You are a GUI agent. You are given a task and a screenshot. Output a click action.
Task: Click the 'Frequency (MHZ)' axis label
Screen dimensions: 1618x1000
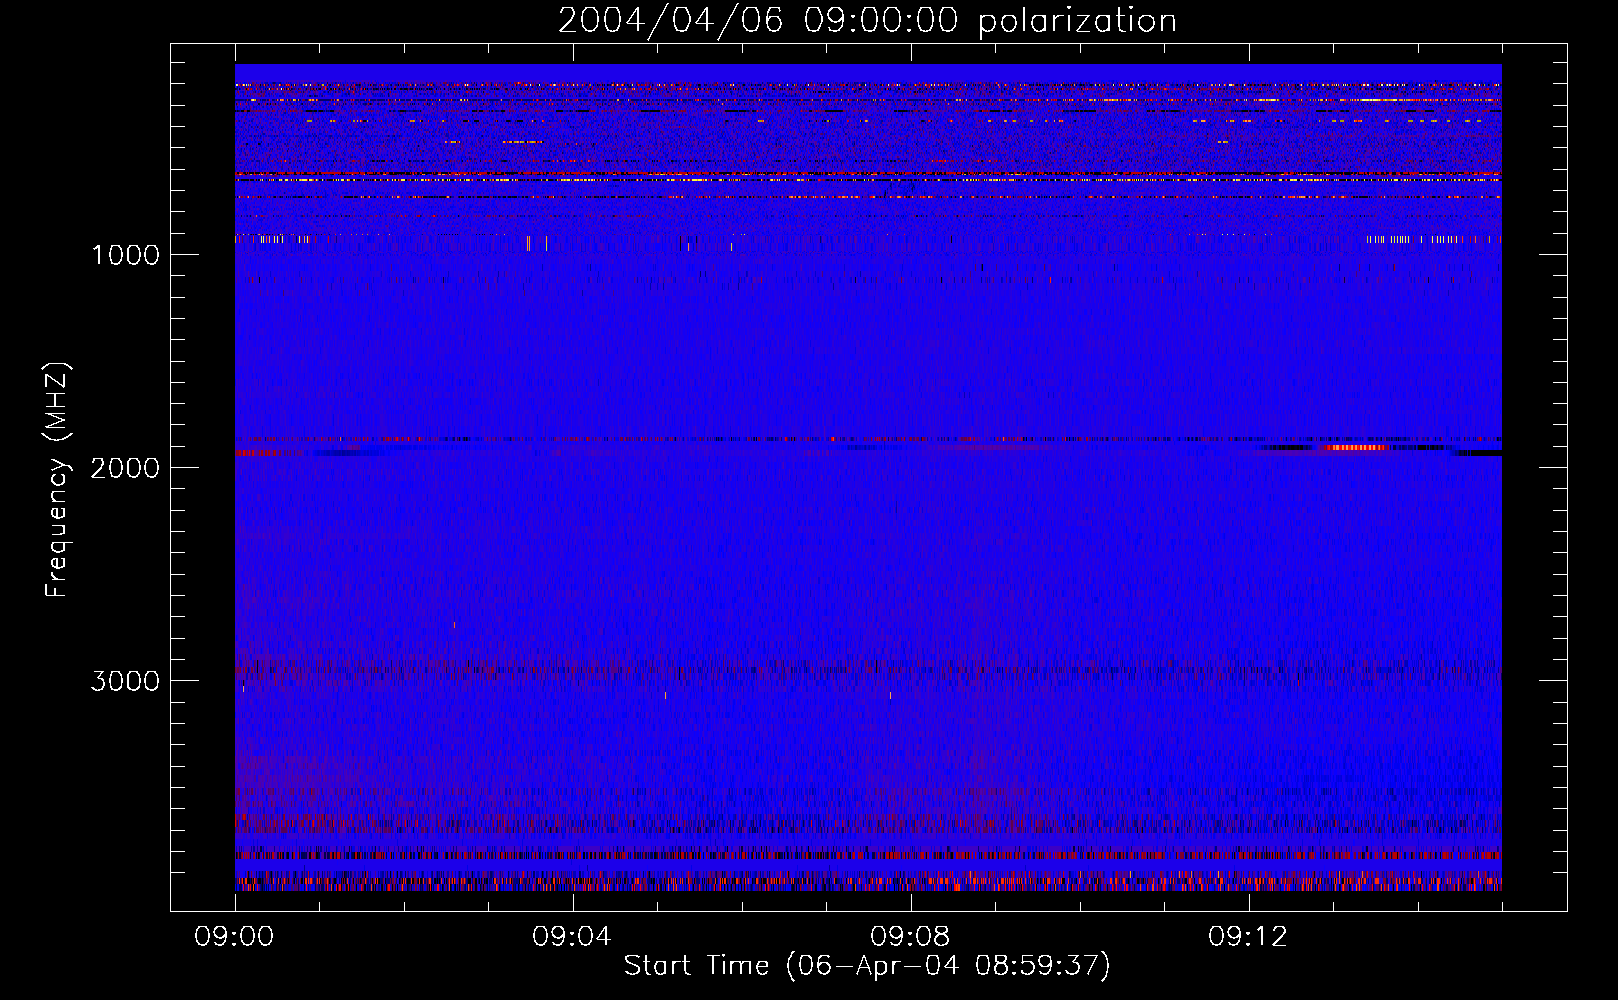click(x=57, y=480)
